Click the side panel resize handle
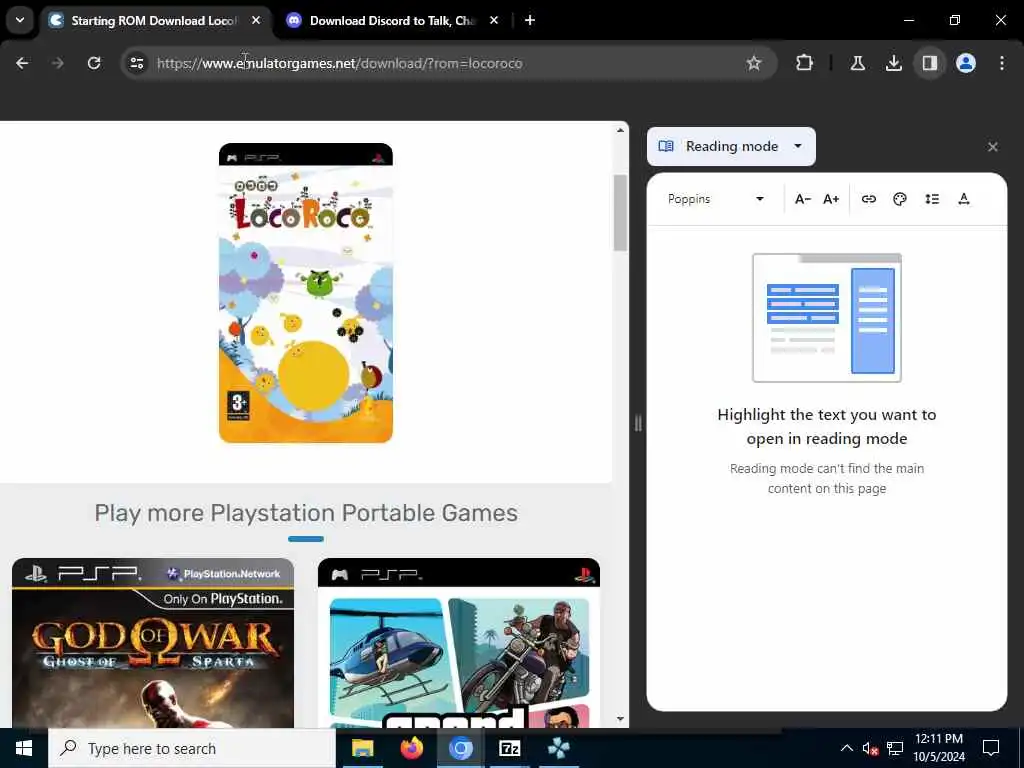1024x768 pixels. 638,424
